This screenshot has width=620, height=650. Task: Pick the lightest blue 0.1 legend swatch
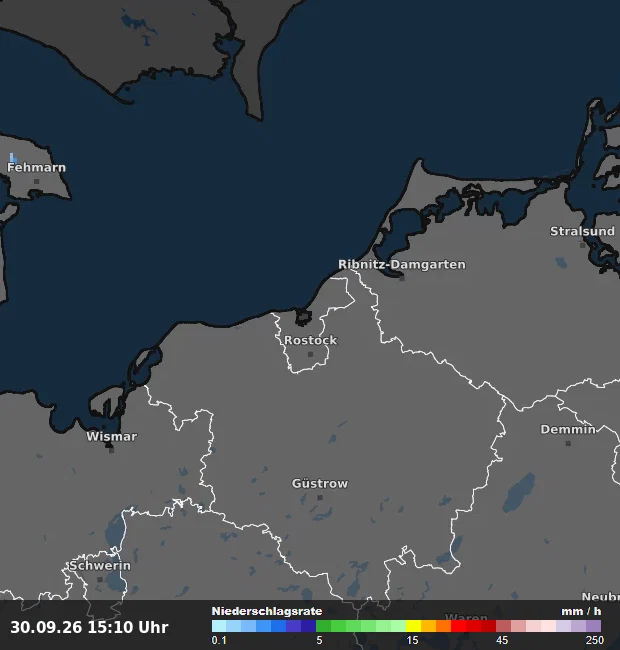[x=219, y=626]
